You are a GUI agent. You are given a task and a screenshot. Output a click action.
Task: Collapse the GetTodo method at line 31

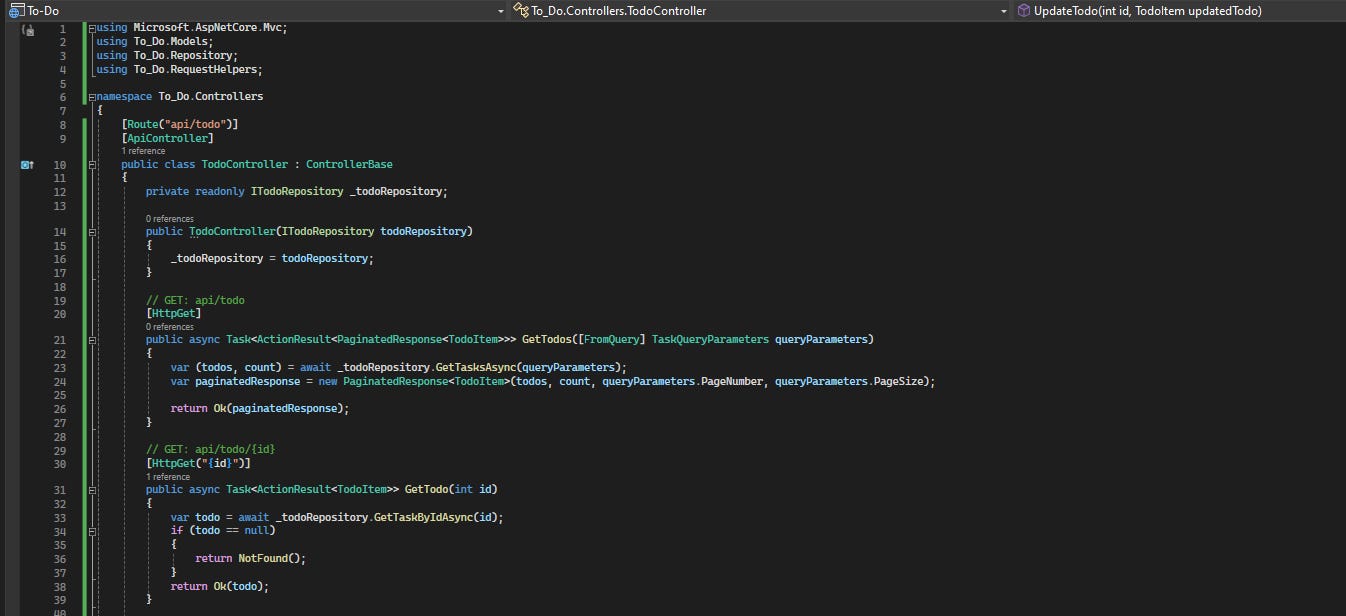90,489
